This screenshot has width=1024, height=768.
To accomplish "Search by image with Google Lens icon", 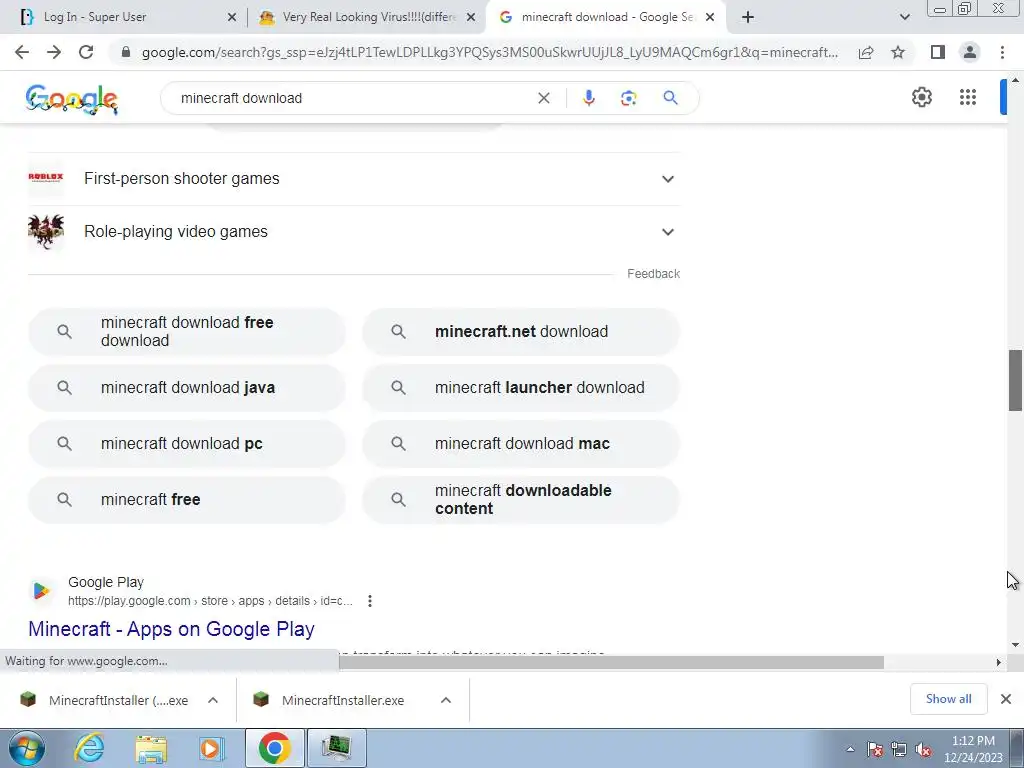I will [x=628, y=98].
